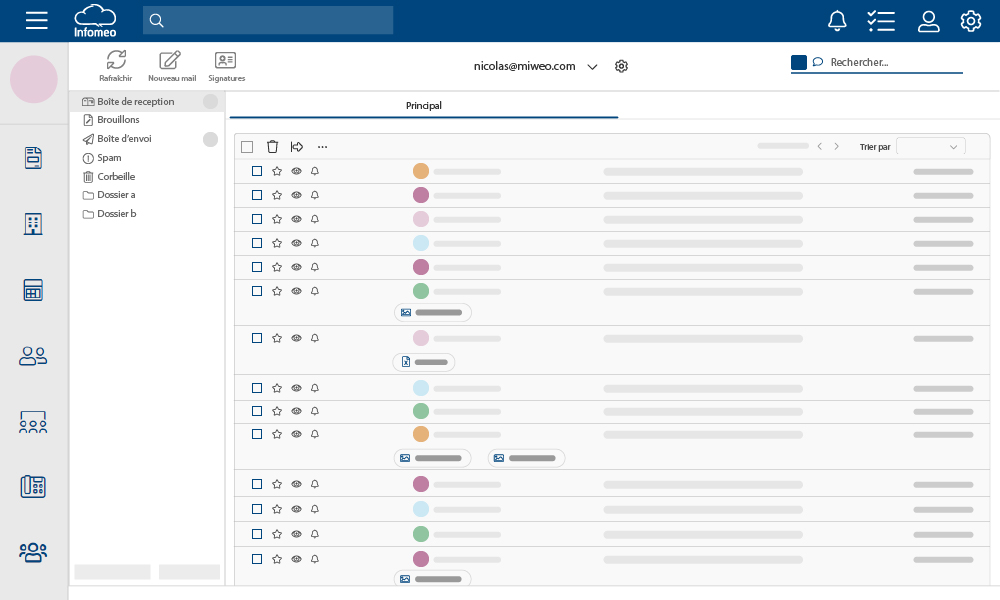Viewport: 1000px width, 600px height.
Task: Forward selected messages using the arrow icon
Action: pos(297,146)
